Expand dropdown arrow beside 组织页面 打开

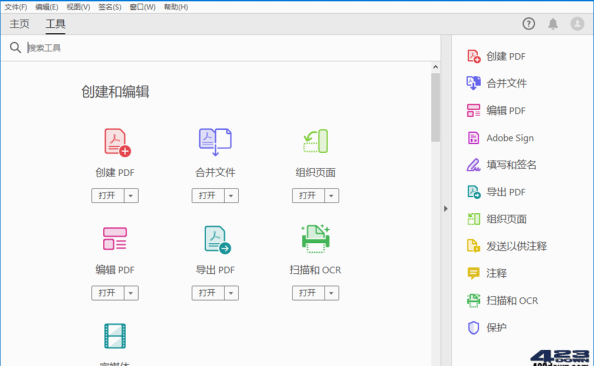(x=331, y=196)
